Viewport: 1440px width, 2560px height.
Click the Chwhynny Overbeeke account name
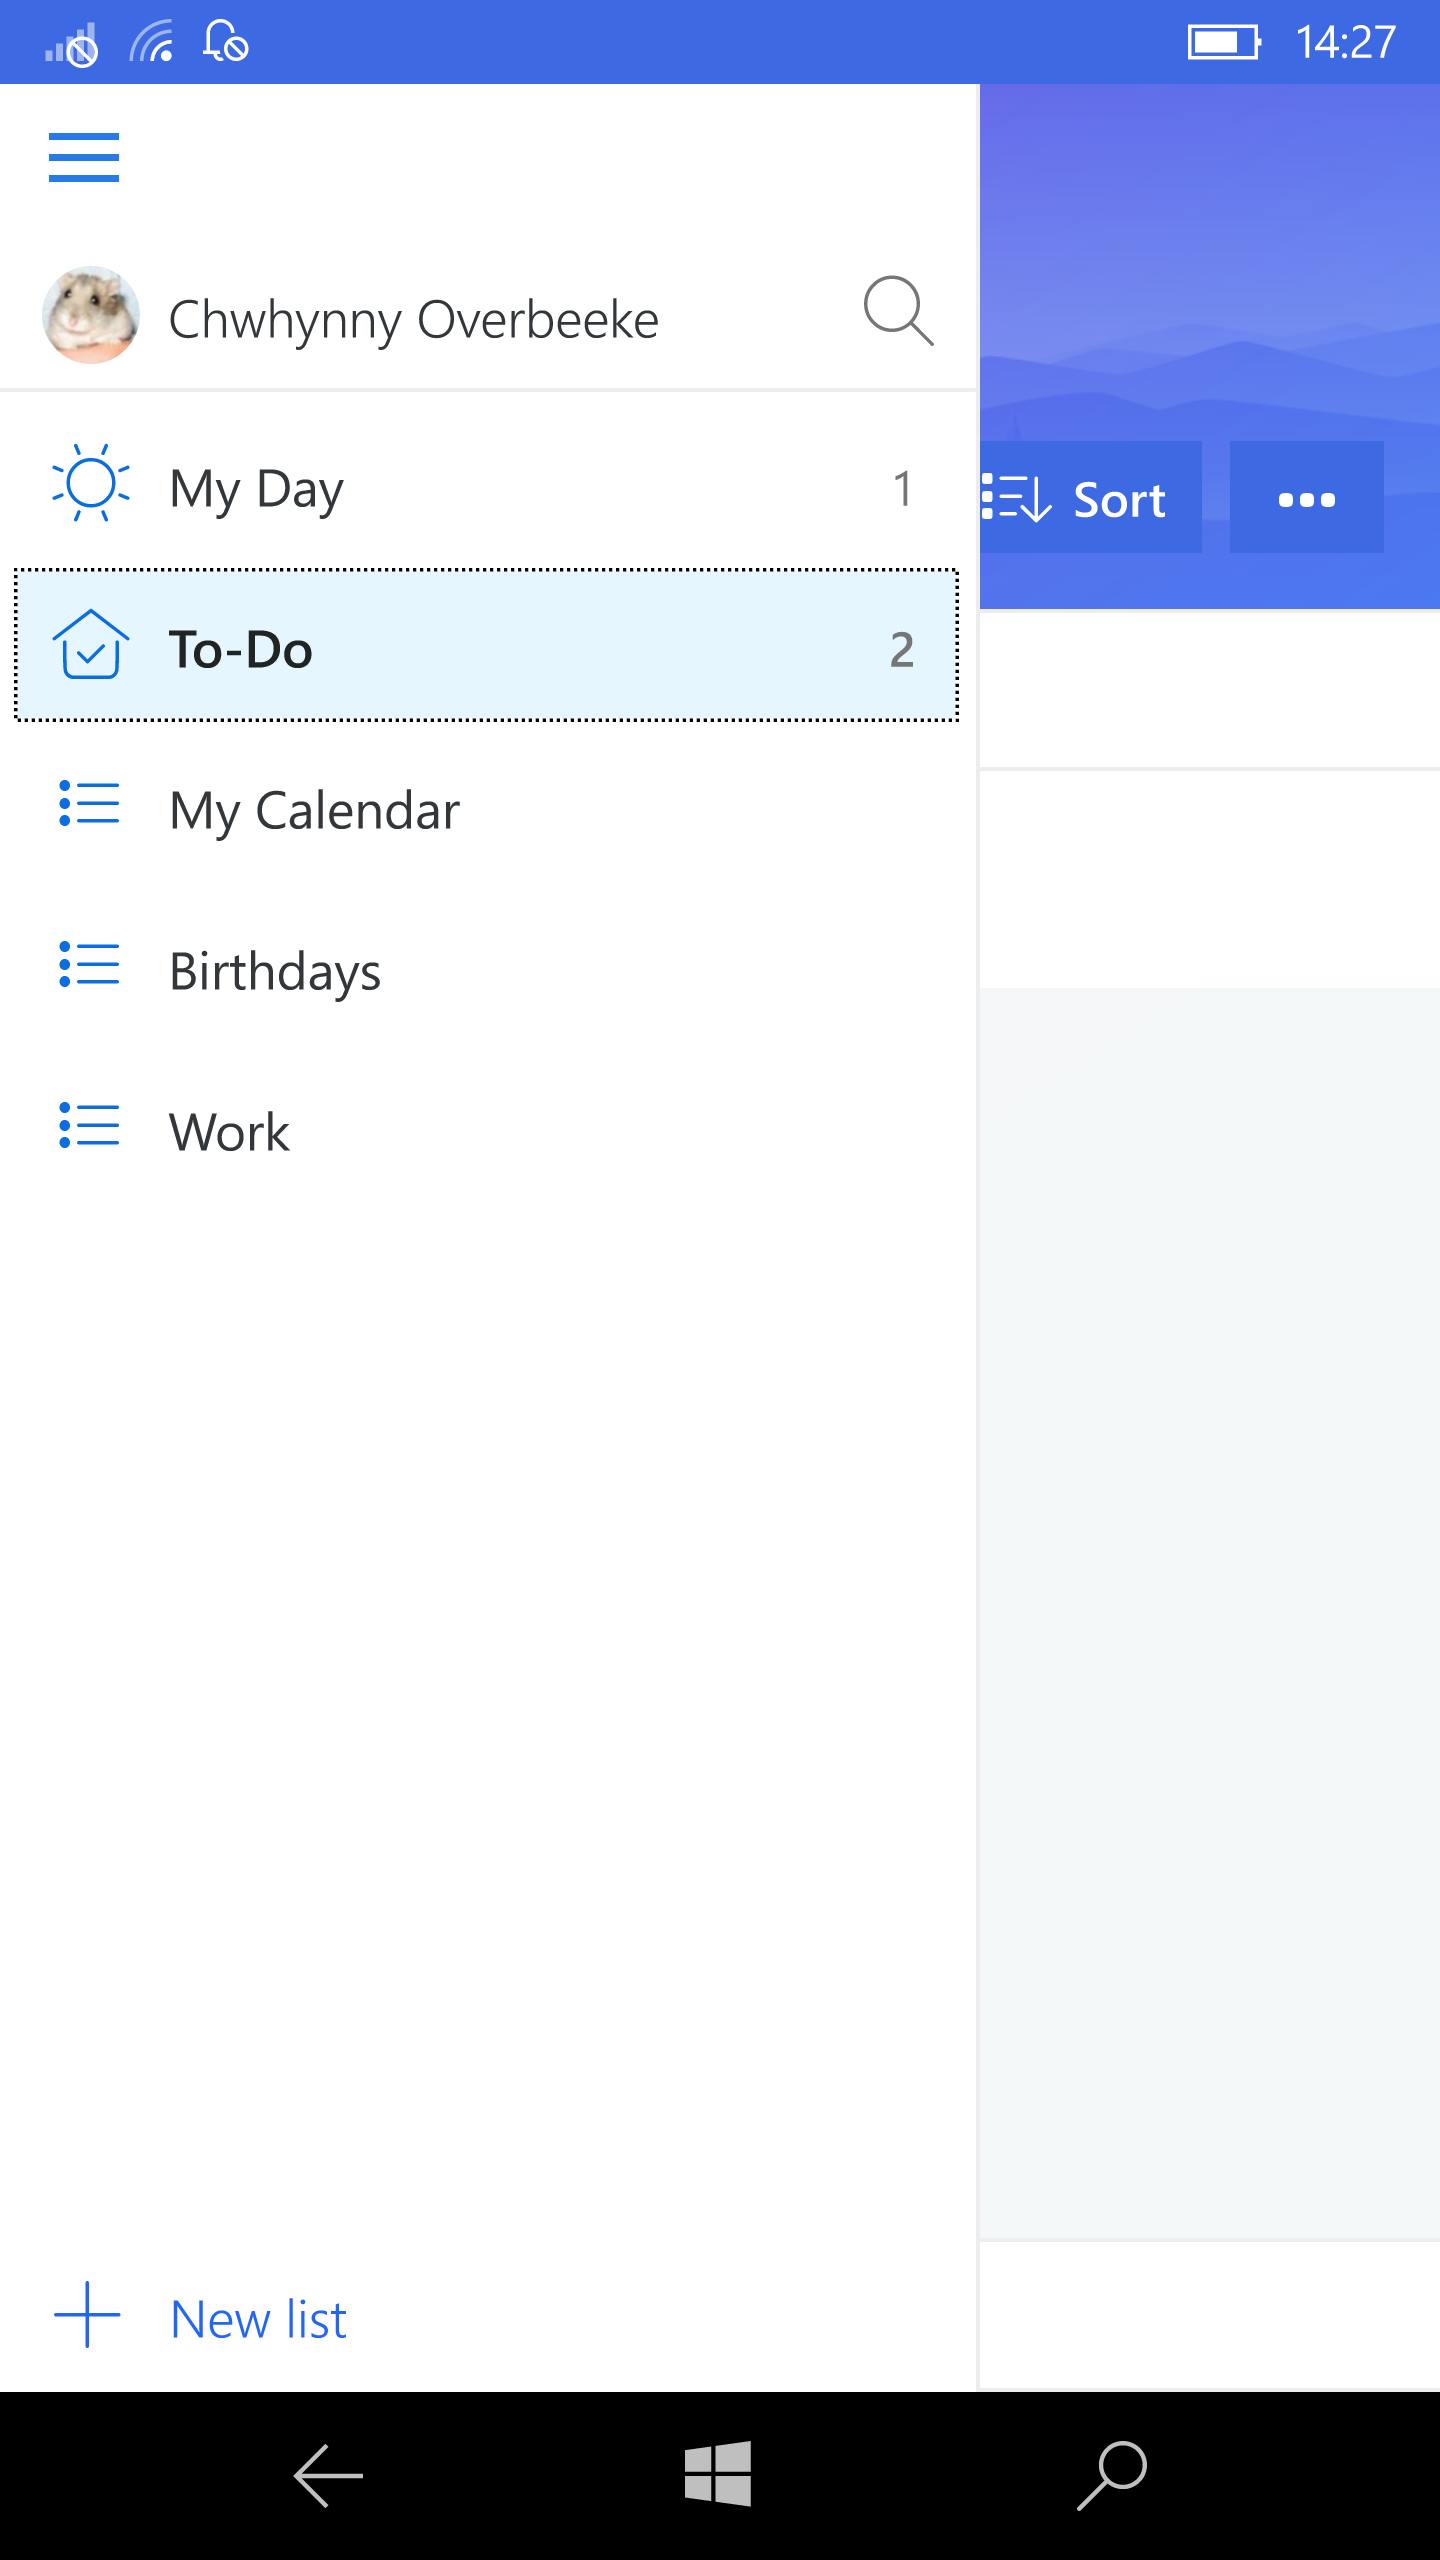pyautogui.click(x=413, y=320)
